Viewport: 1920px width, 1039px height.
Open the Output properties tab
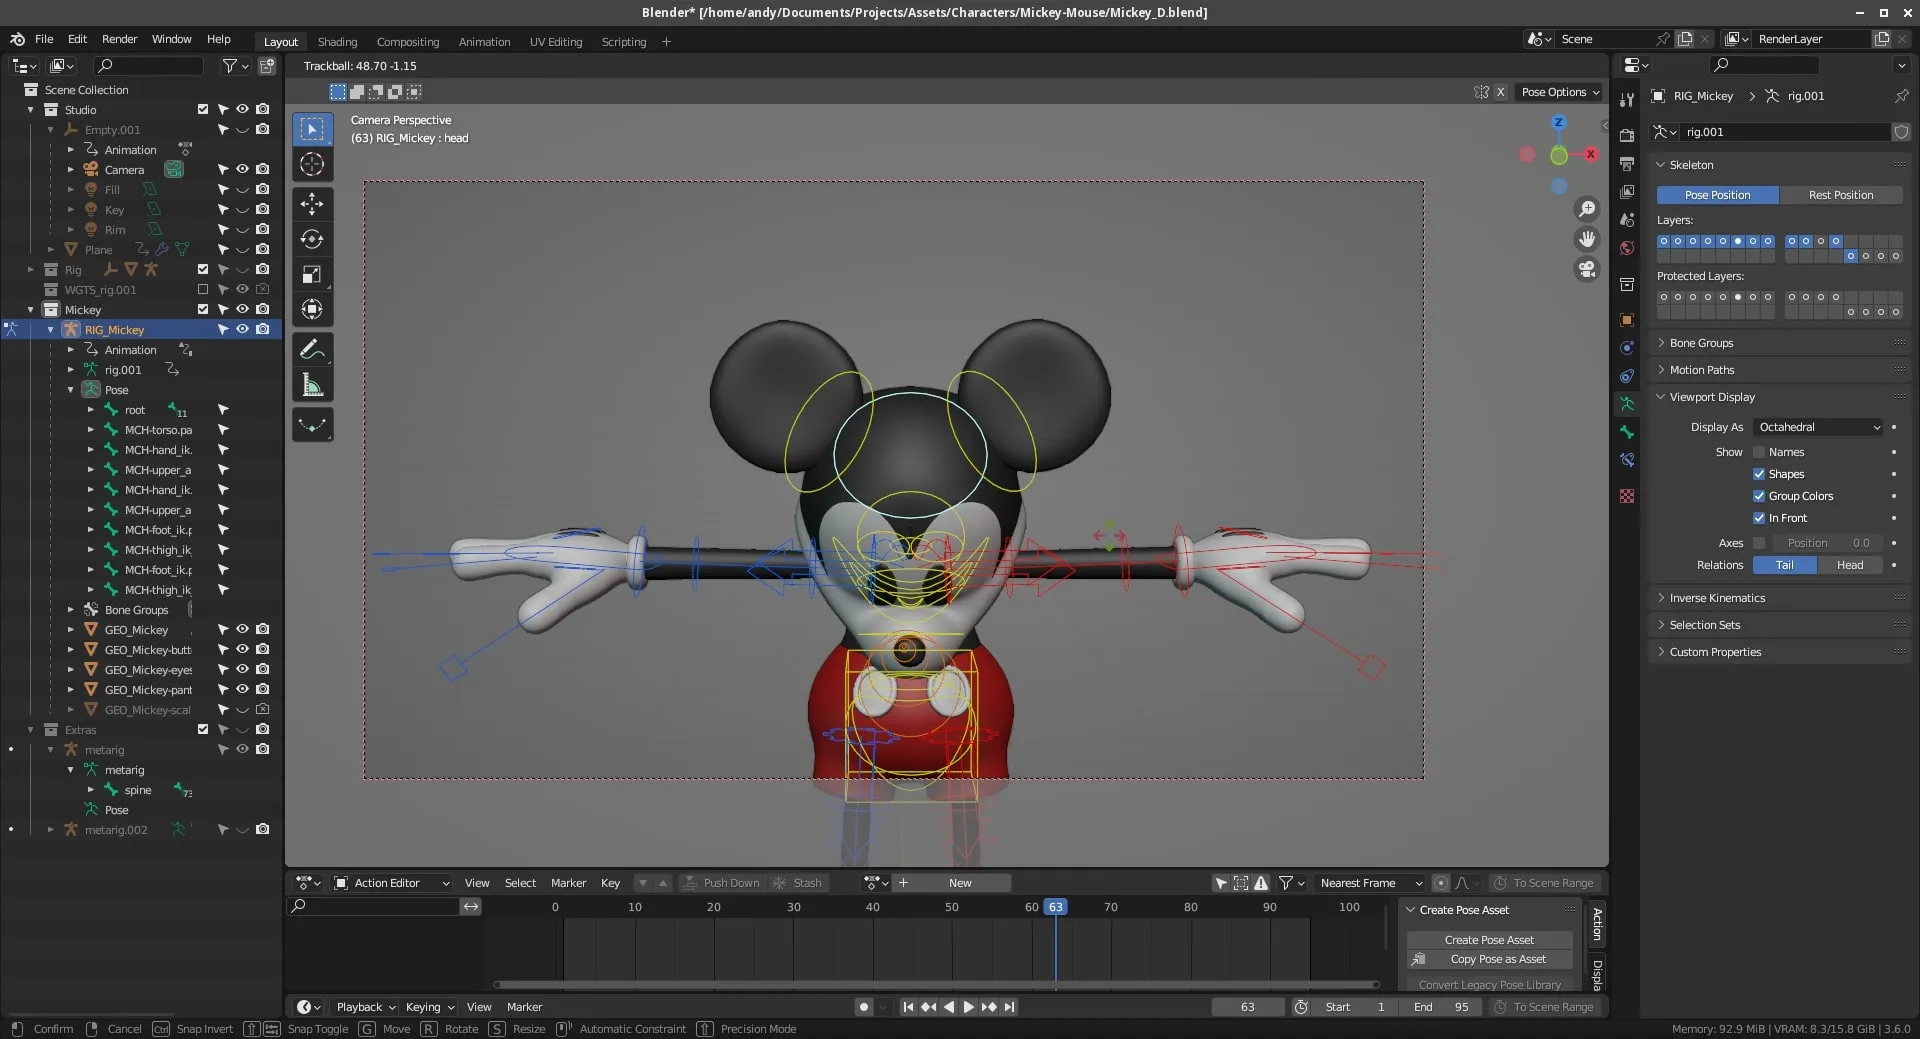(1627, 163)
